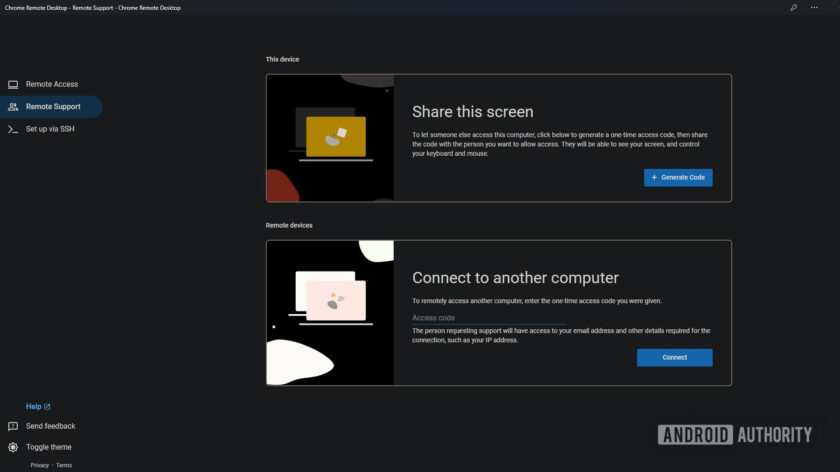Switch theme using Toggle theme label
The image size is (840, 472).
point(49,447)
